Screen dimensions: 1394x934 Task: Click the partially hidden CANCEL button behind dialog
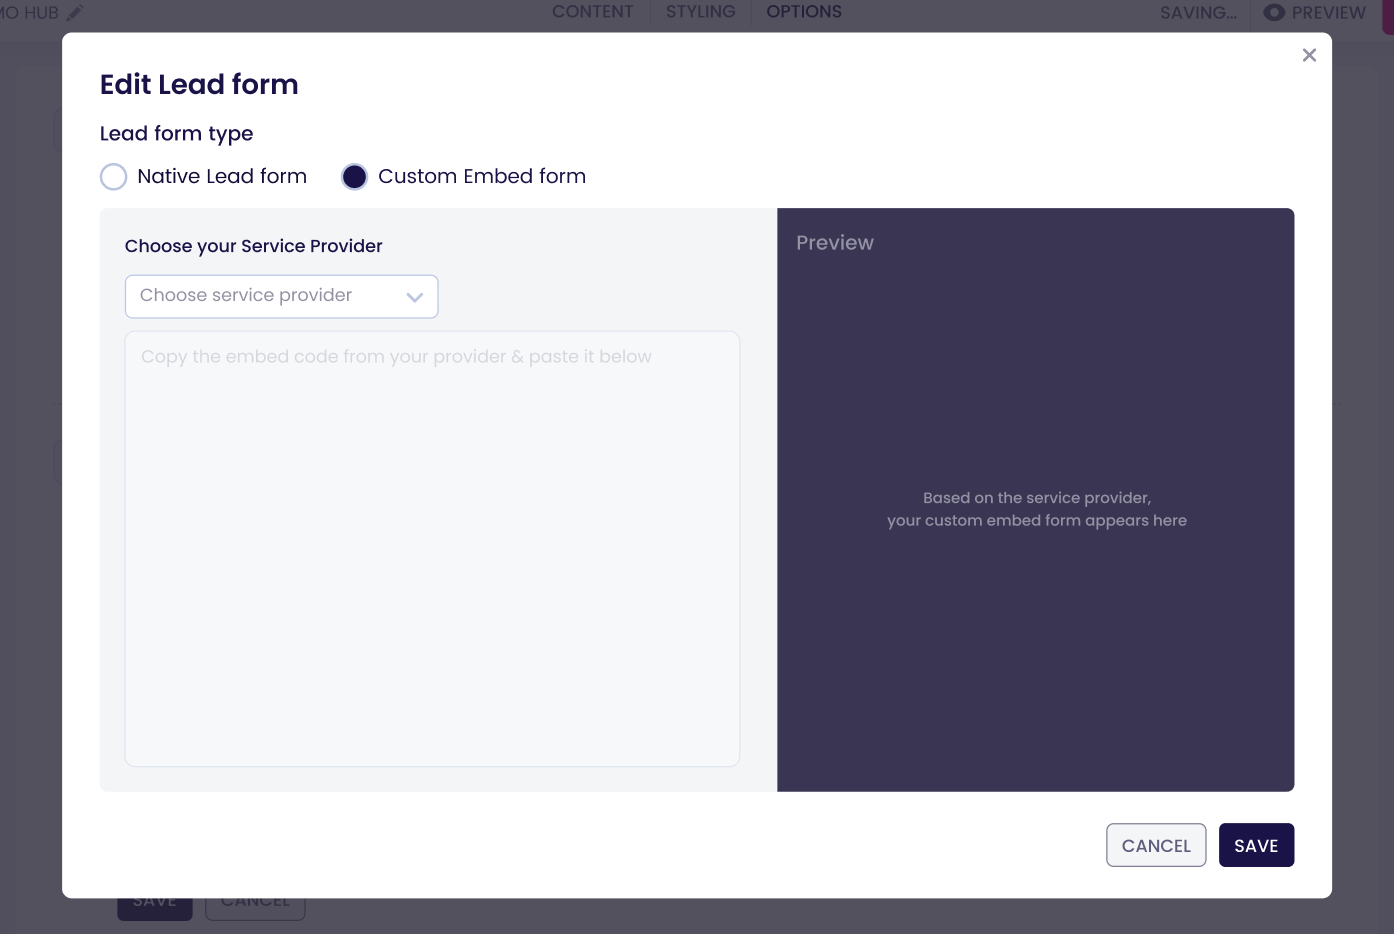[x=255, y=906]
